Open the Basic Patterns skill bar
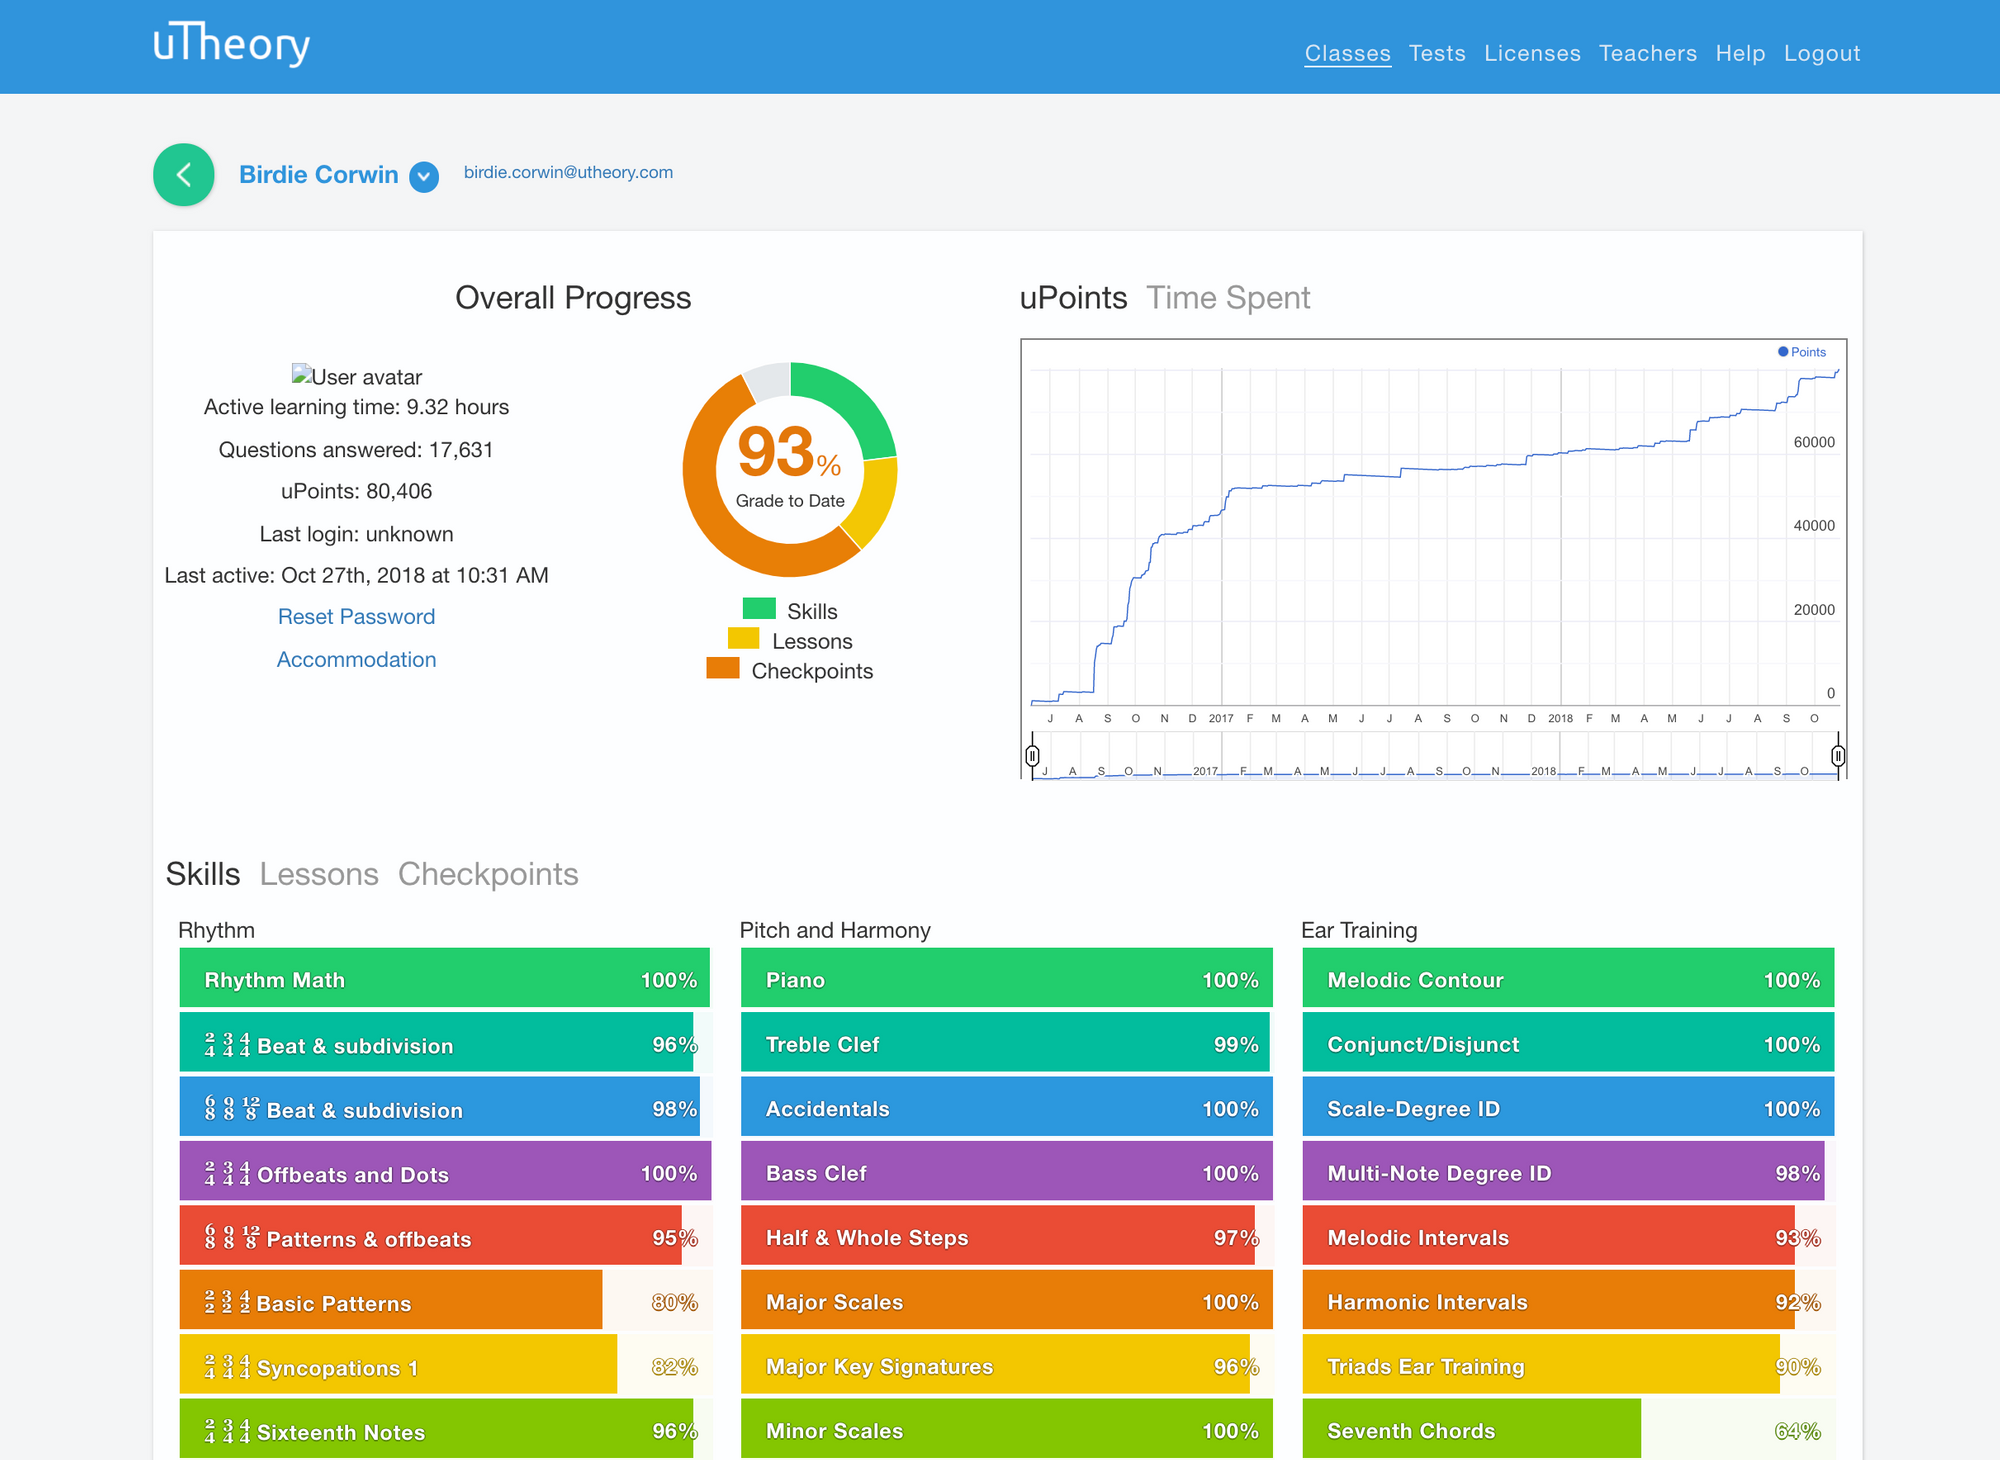2000x1460 pixels. tap(445, 1302)
